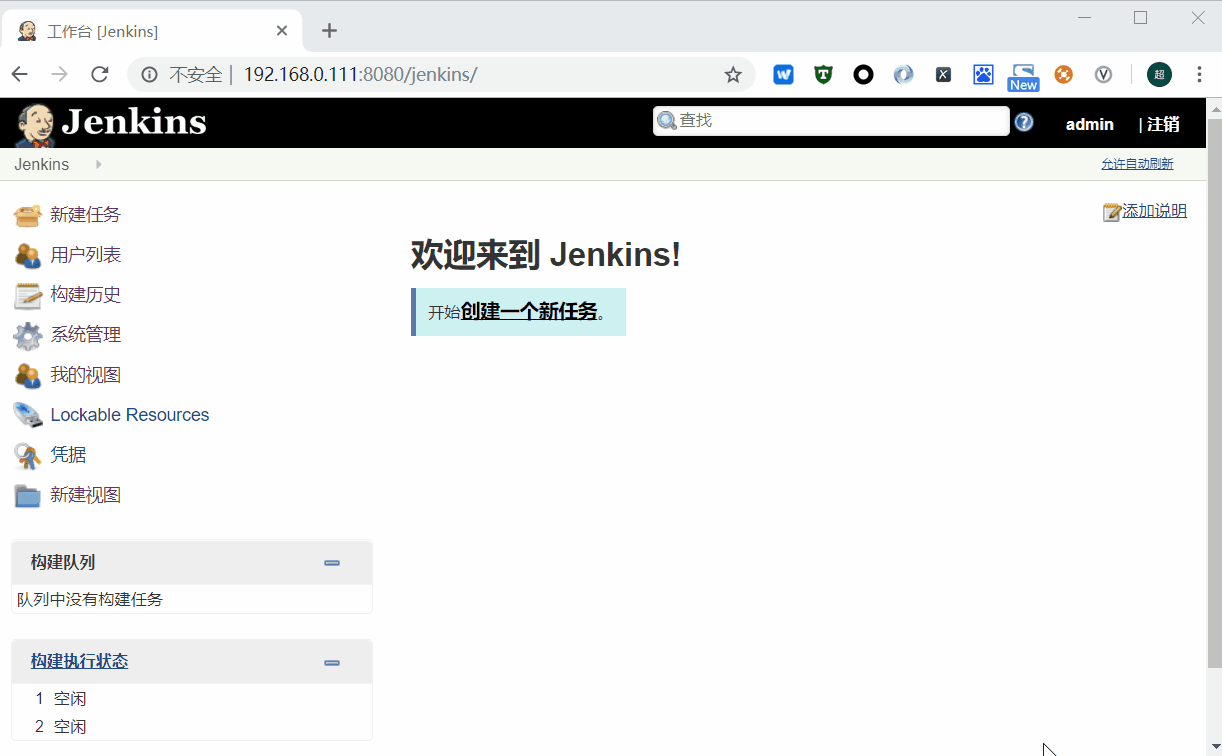Reload the page with refresh icon
Viewport: 1222px width, 756px height.
pyautogui.click(x=100, y=75)
